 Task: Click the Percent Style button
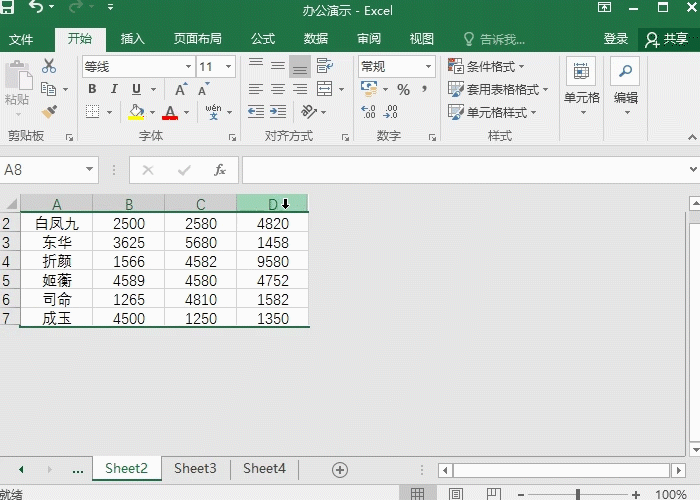(x=404, y=90)
